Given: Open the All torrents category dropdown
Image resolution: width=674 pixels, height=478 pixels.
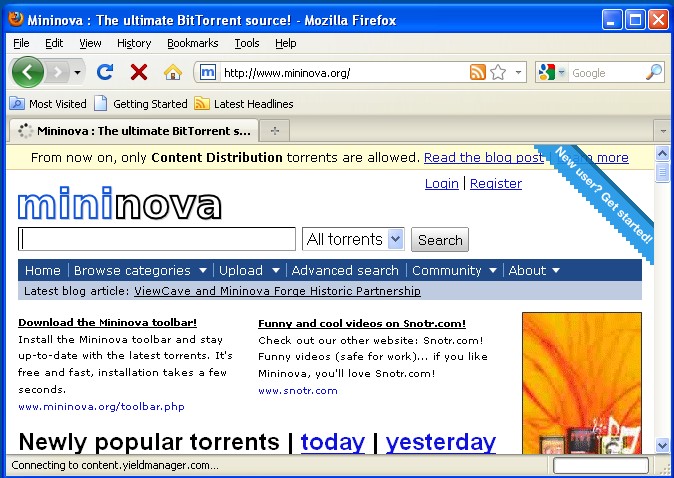Looking at the screenshot, I should tap(353, 239).
